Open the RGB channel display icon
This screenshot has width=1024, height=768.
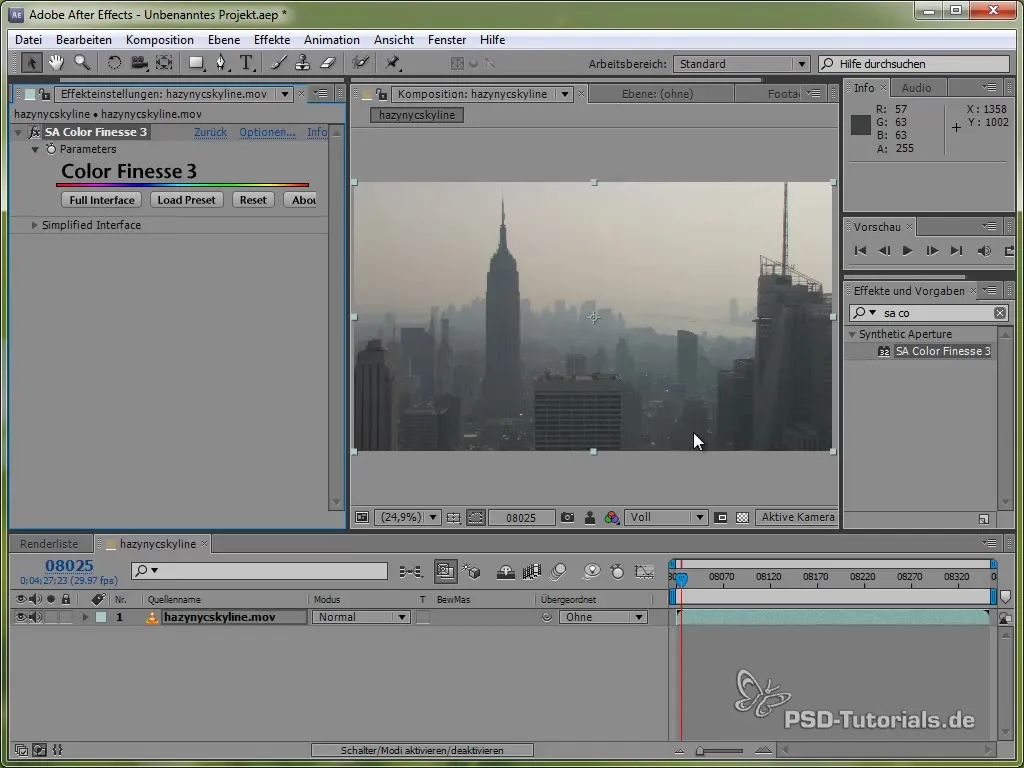tap(612, 517)
